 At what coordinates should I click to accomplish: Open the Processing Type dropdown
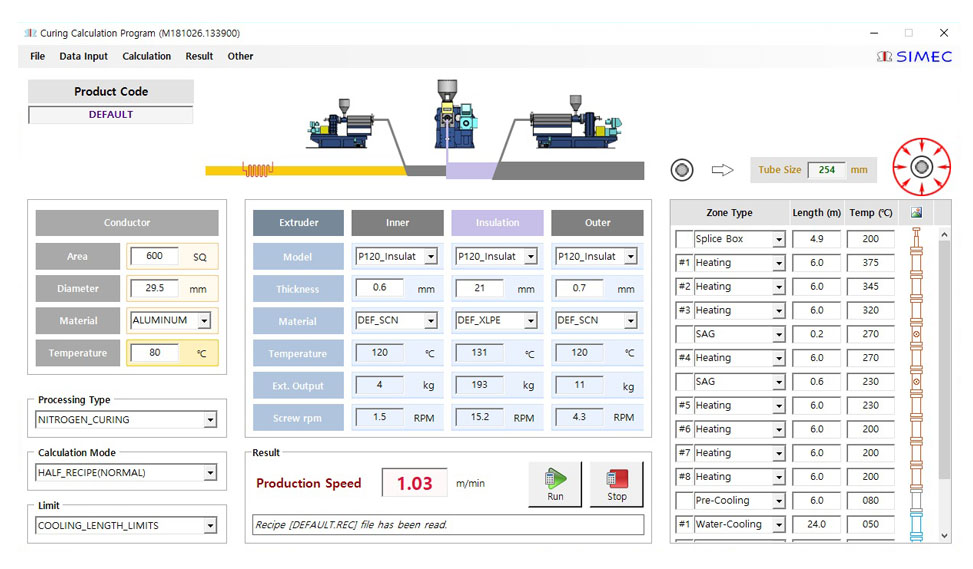coord(210,420)
